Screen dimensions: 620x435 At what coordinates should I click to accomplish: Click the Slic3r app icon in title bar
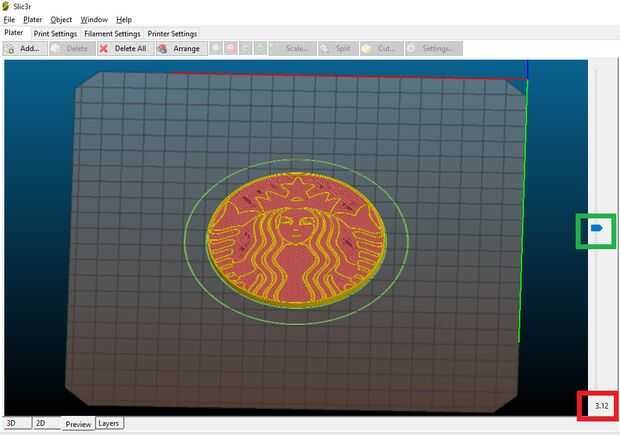point(6,6)
